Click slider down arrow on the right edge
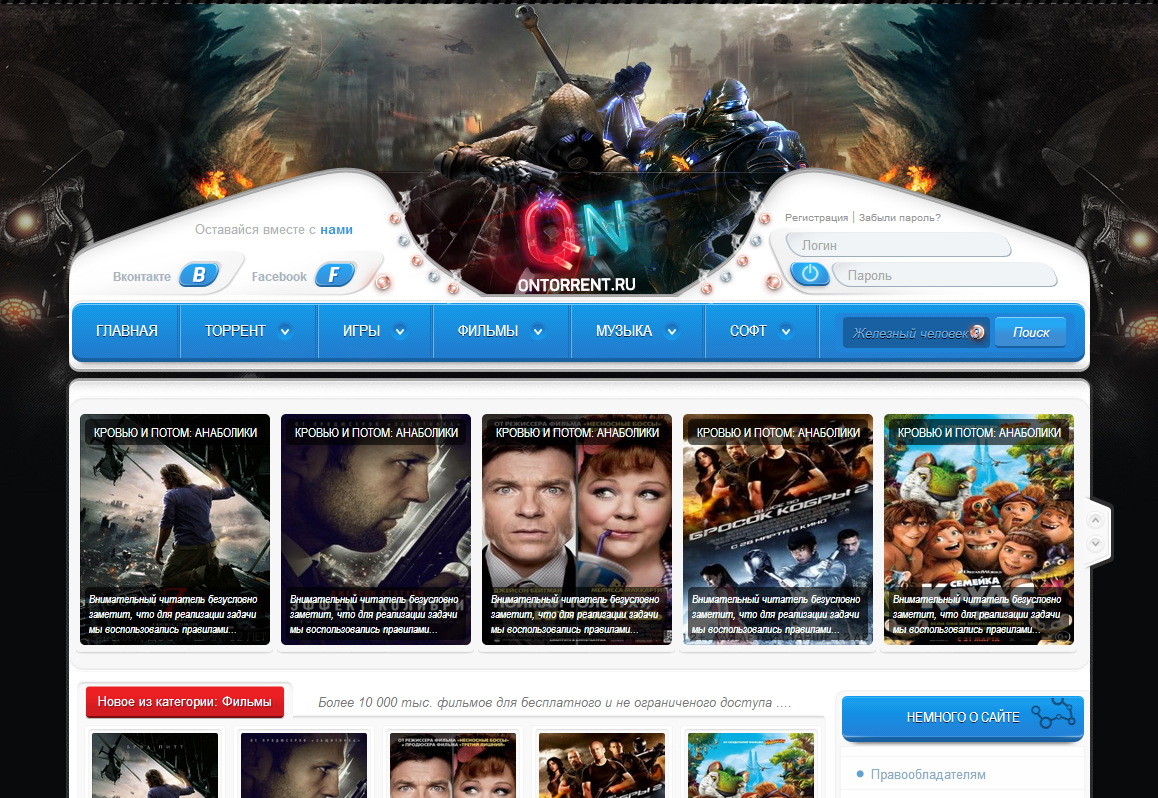The width and height of the screenshot is (1158, 798). click(1095, 543)
